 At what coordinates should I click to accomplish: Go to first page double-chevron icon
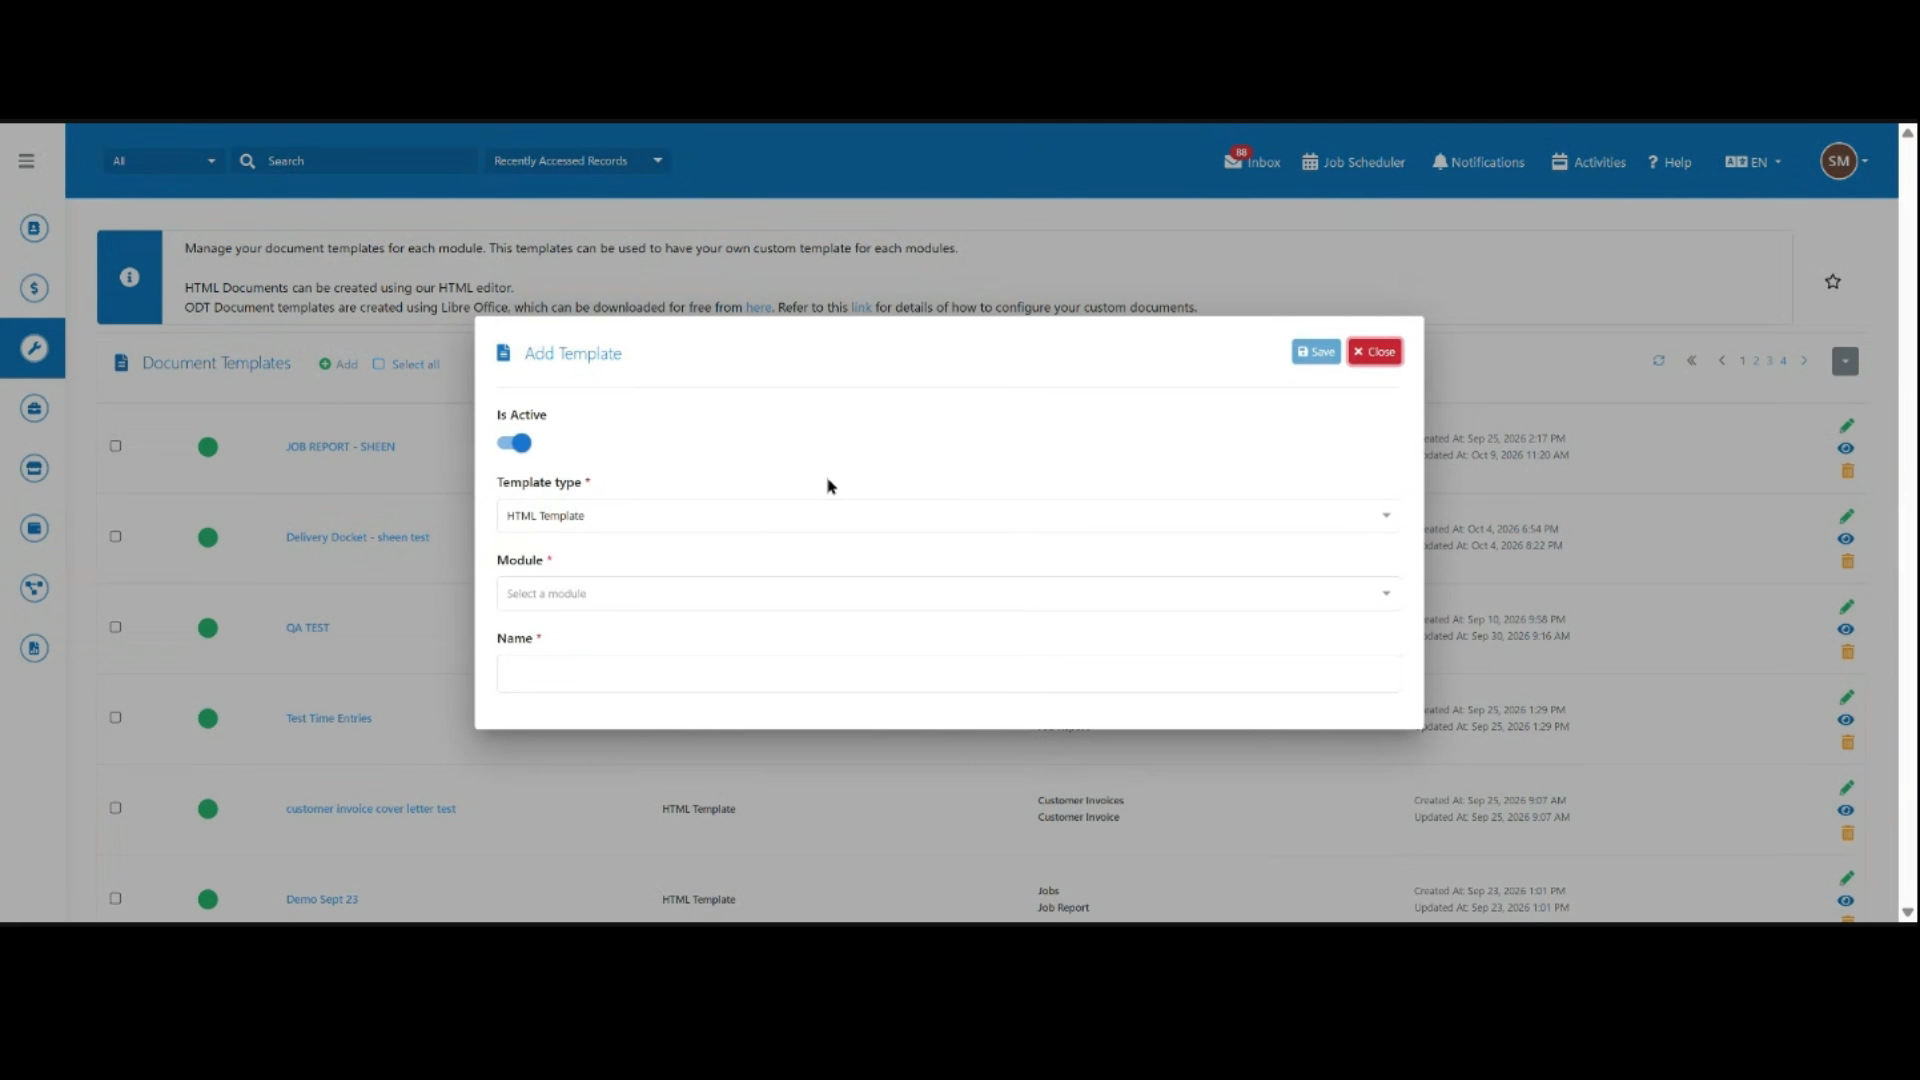click(1692, 361)
